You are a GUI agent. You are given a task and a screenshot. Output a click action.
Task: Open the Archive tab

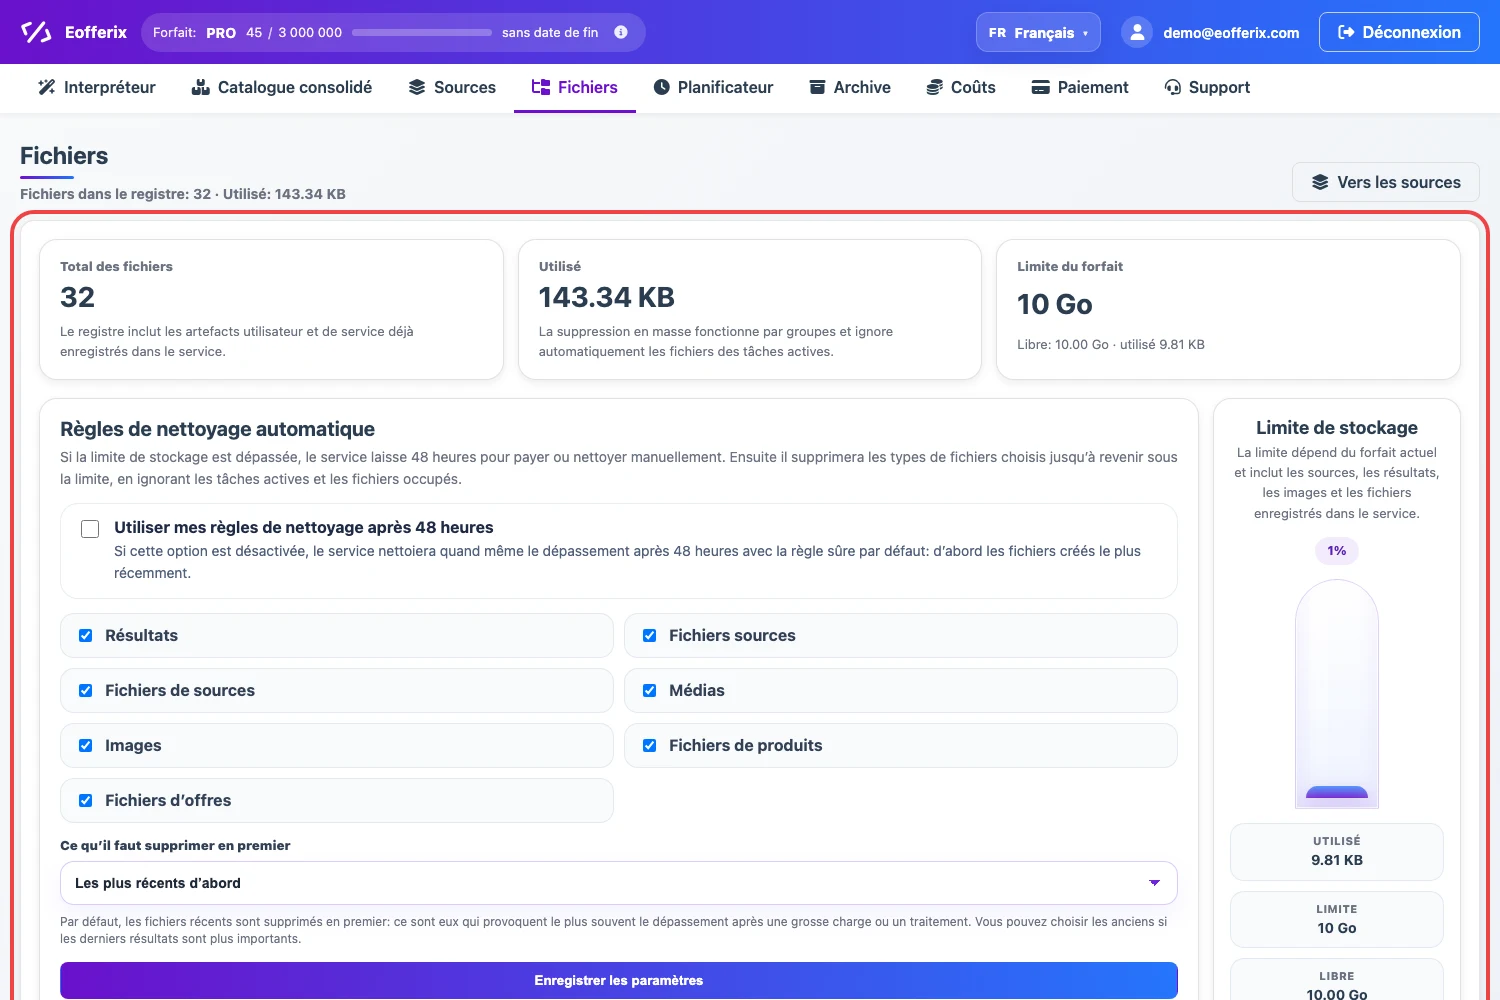coord(850,87)
